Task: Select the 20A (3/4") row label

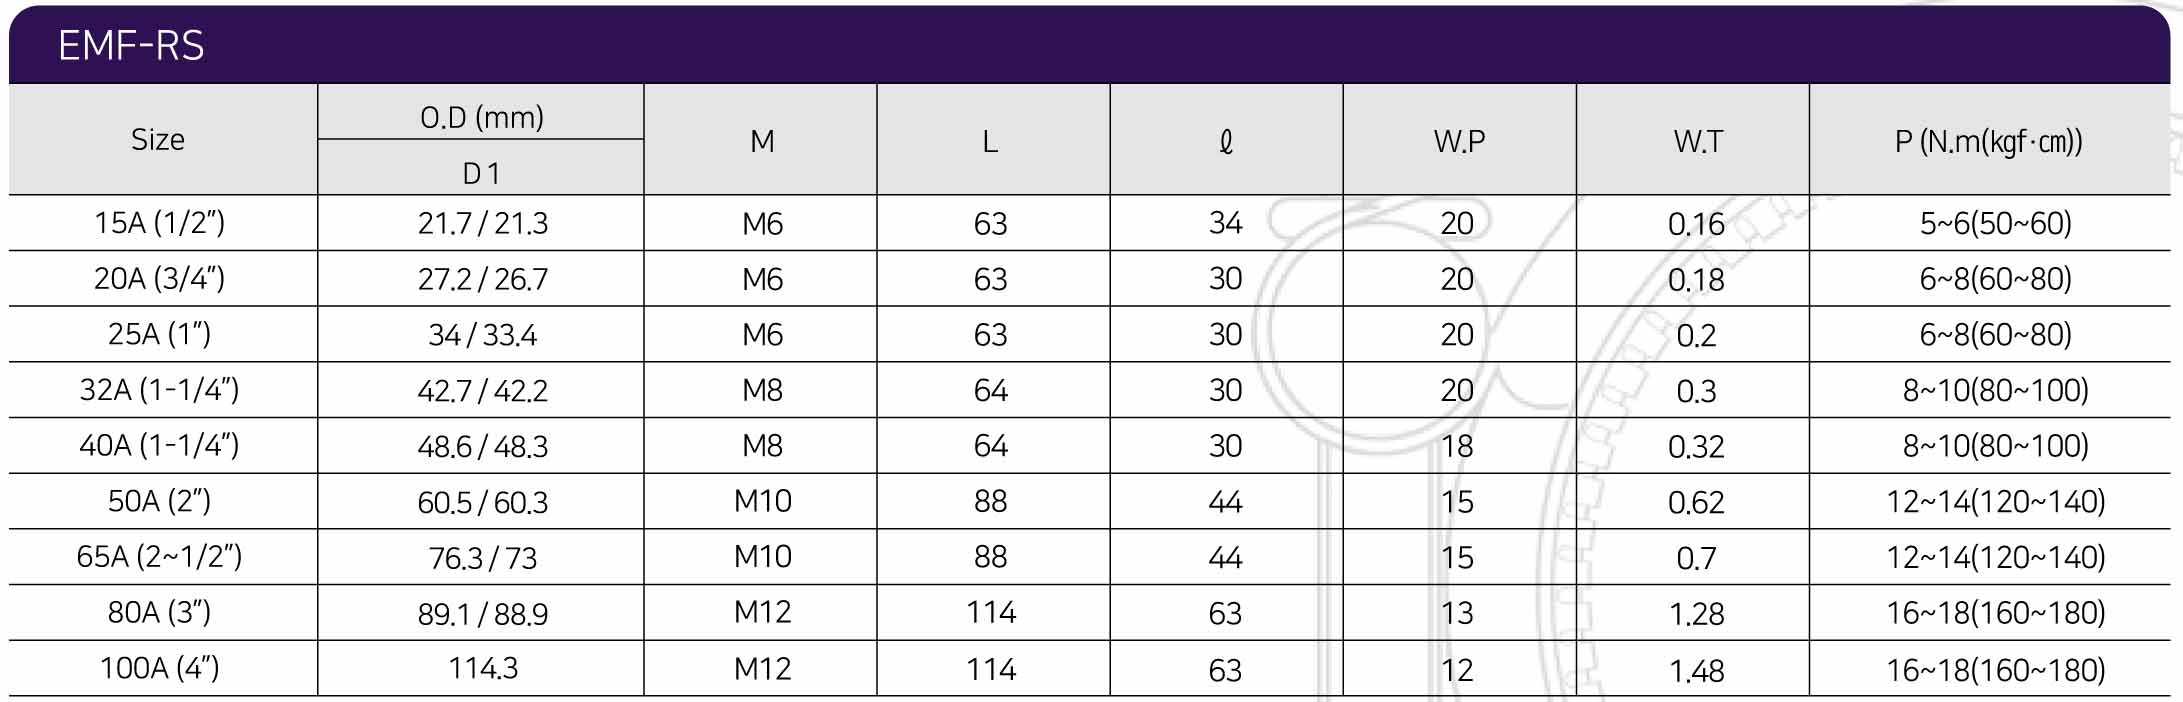Action: 159,278
